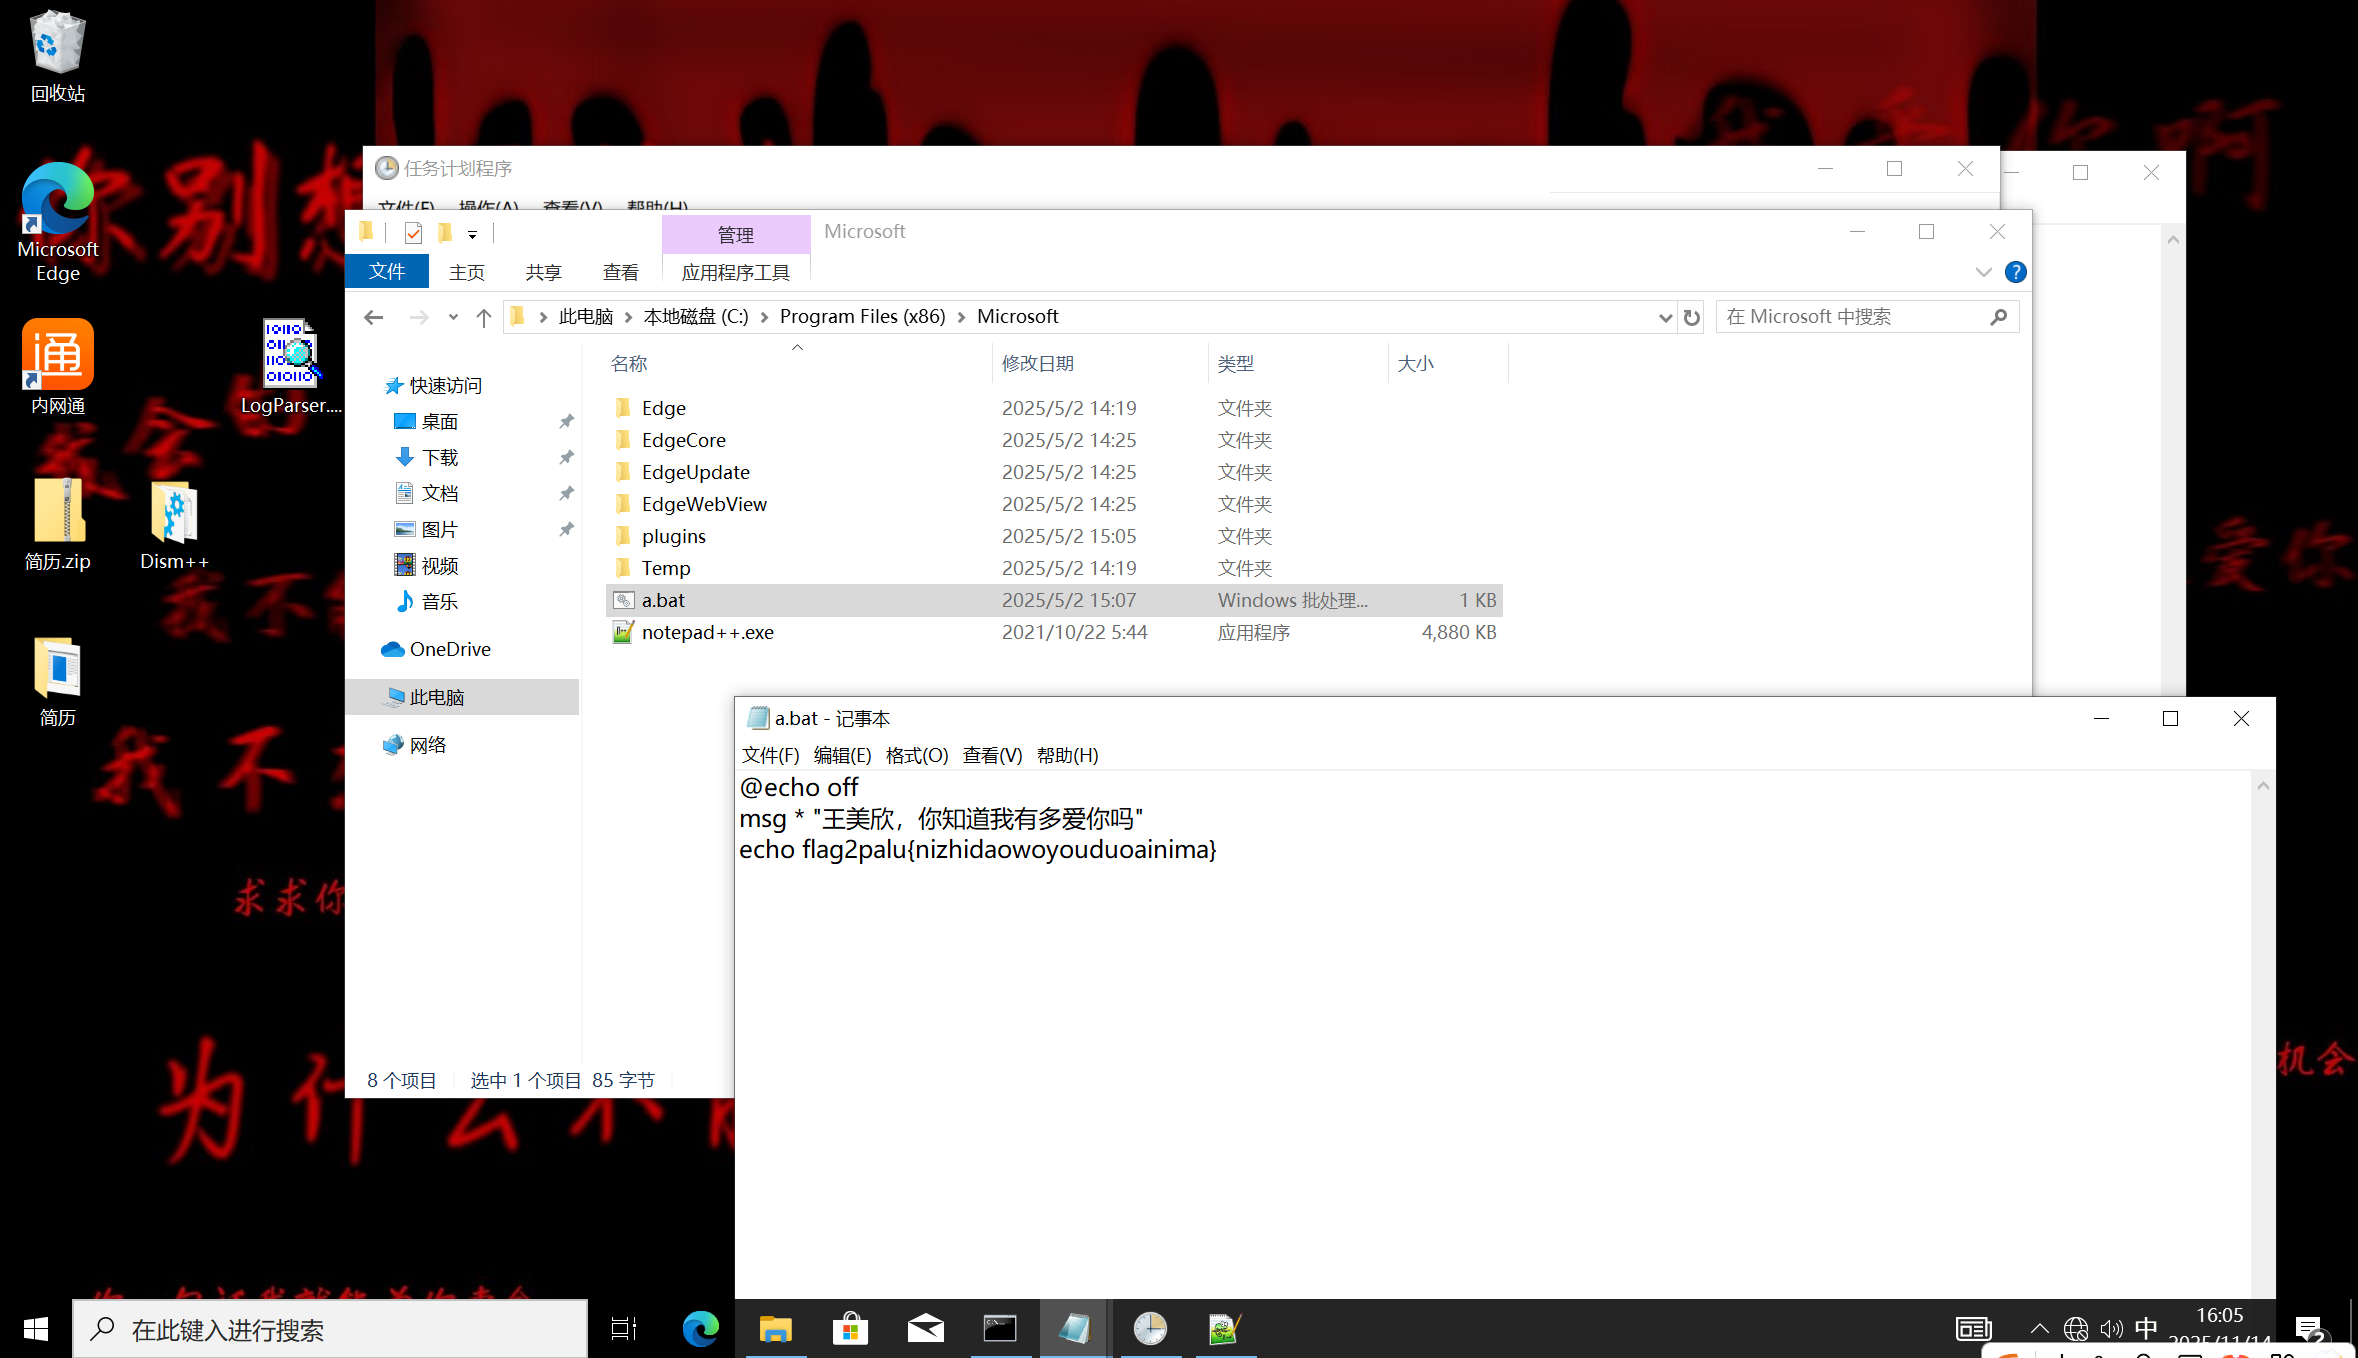Viewport: 2358px width, 1358px height.
Task: Toggle the Chinese input mode indicator
Action: (2146, 1328)
